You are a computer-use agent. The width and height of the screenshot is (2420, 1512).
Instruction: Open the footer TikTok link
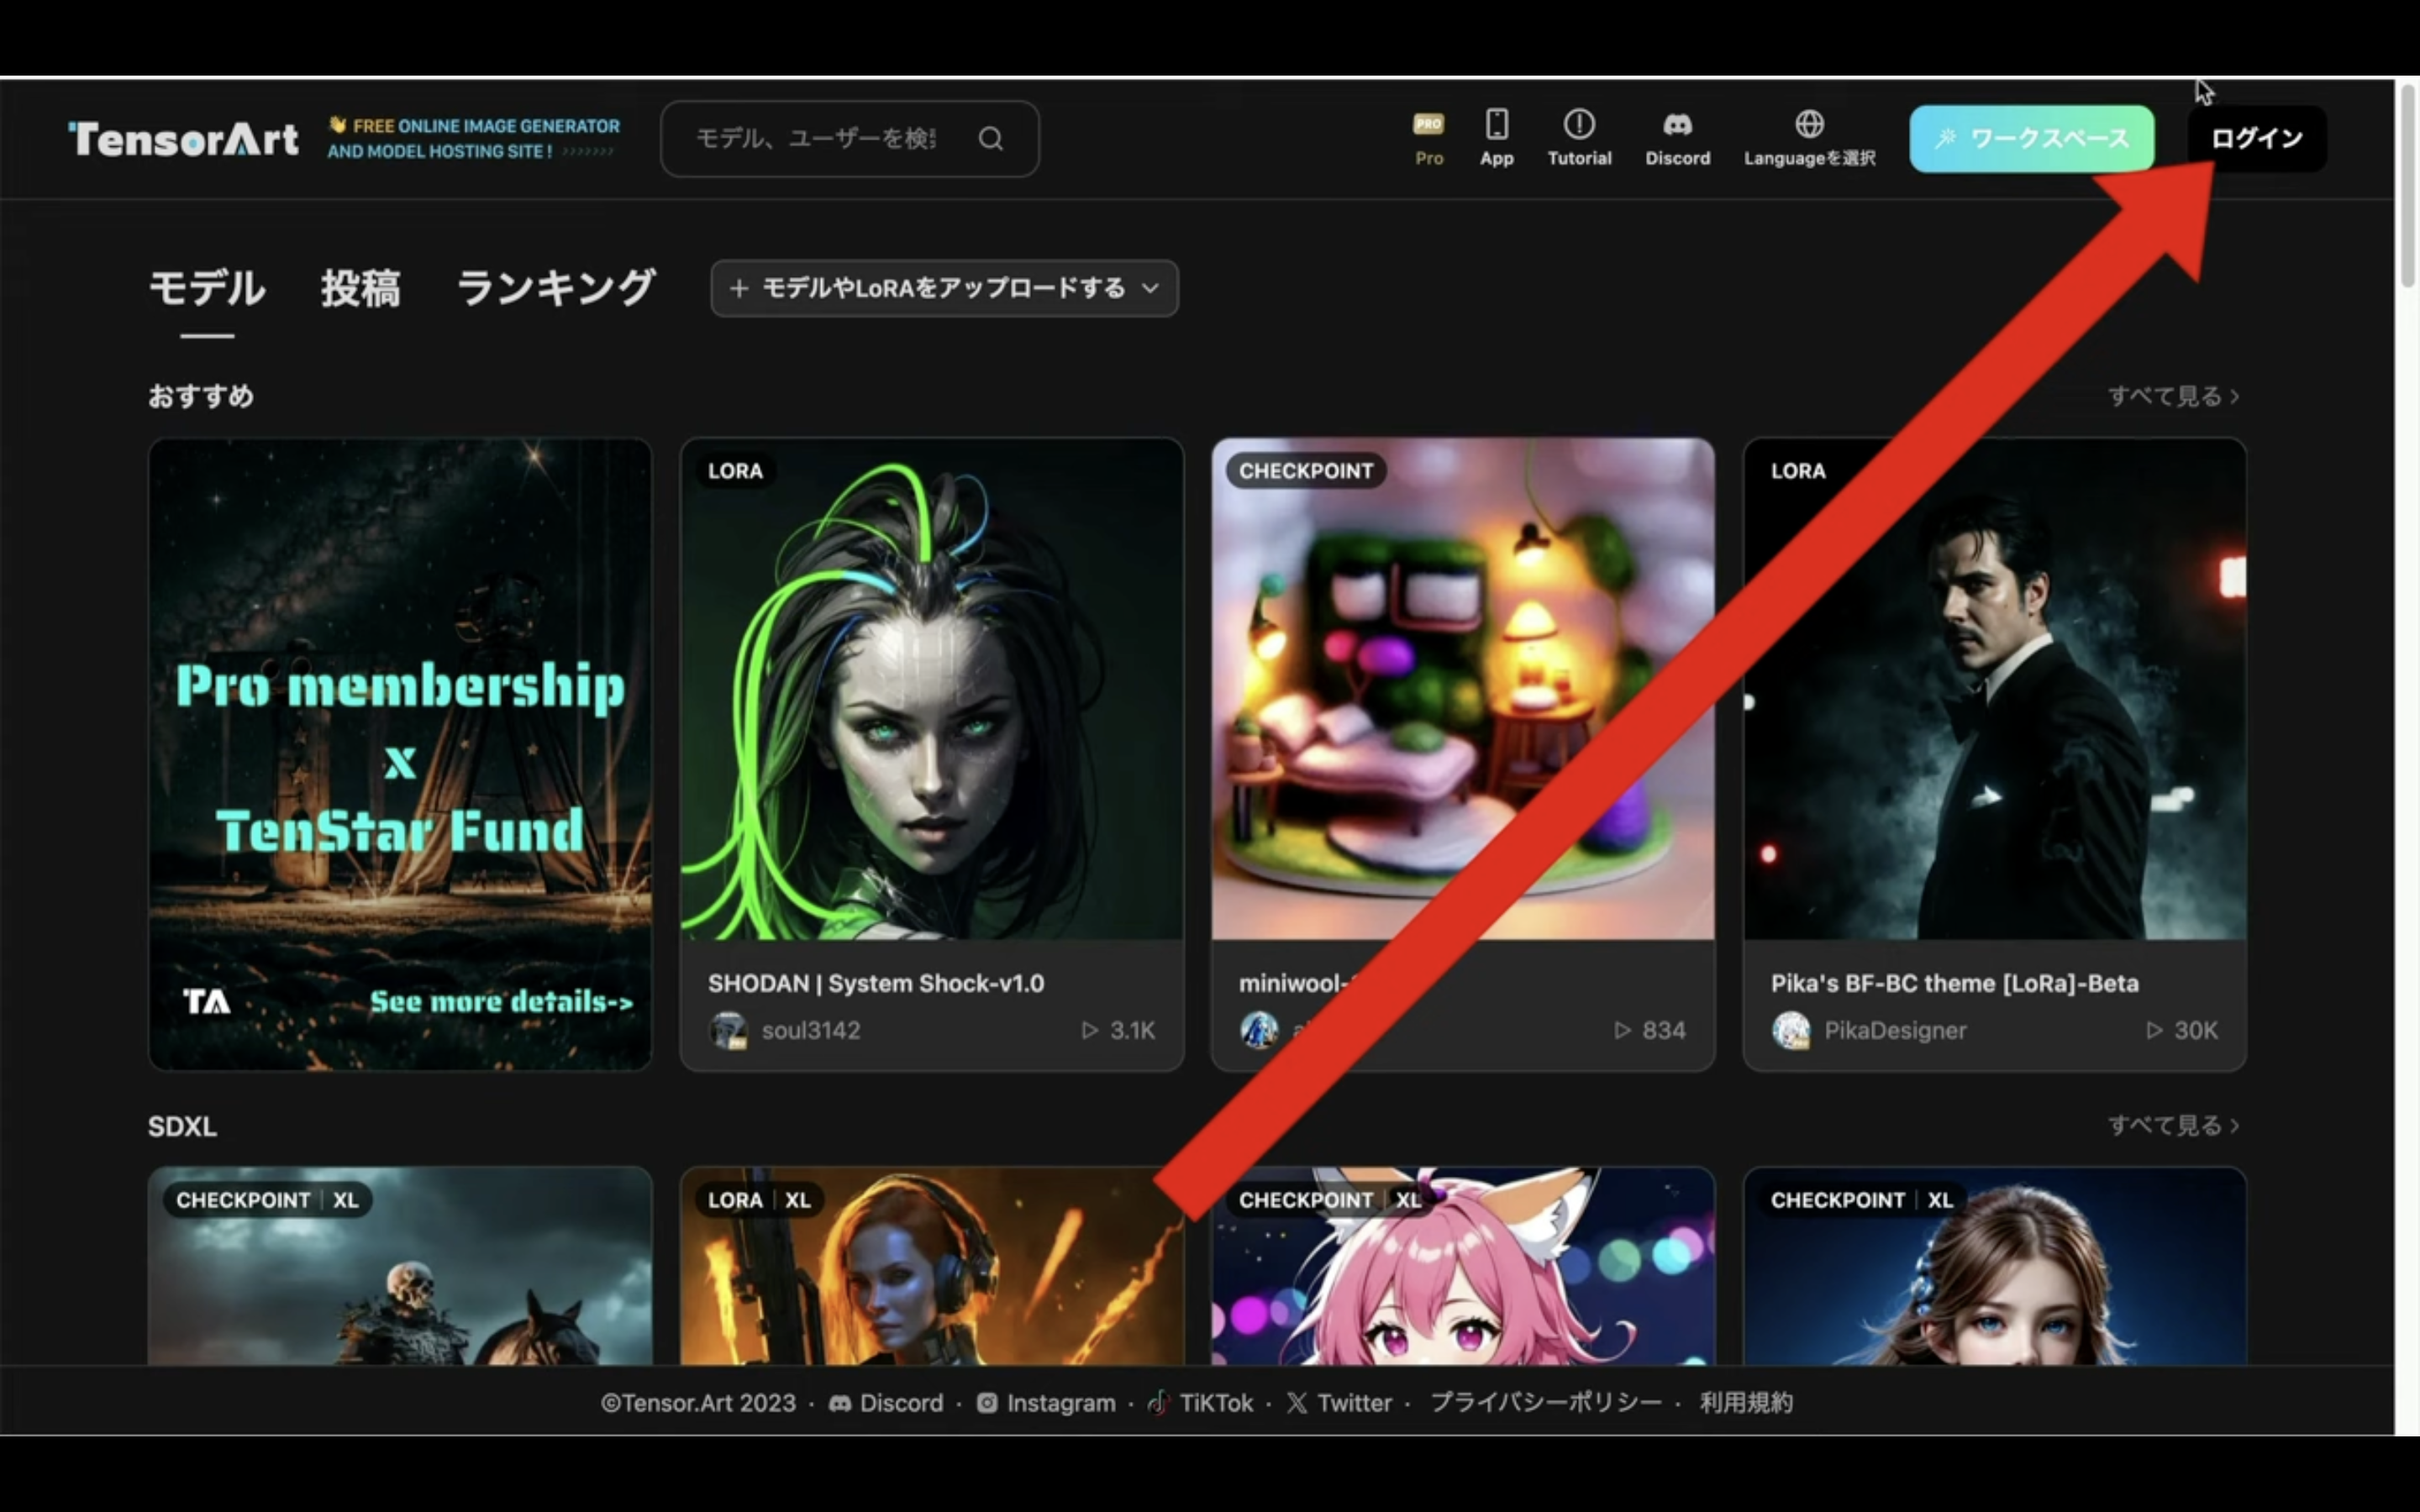(x=1200, y=1403)
